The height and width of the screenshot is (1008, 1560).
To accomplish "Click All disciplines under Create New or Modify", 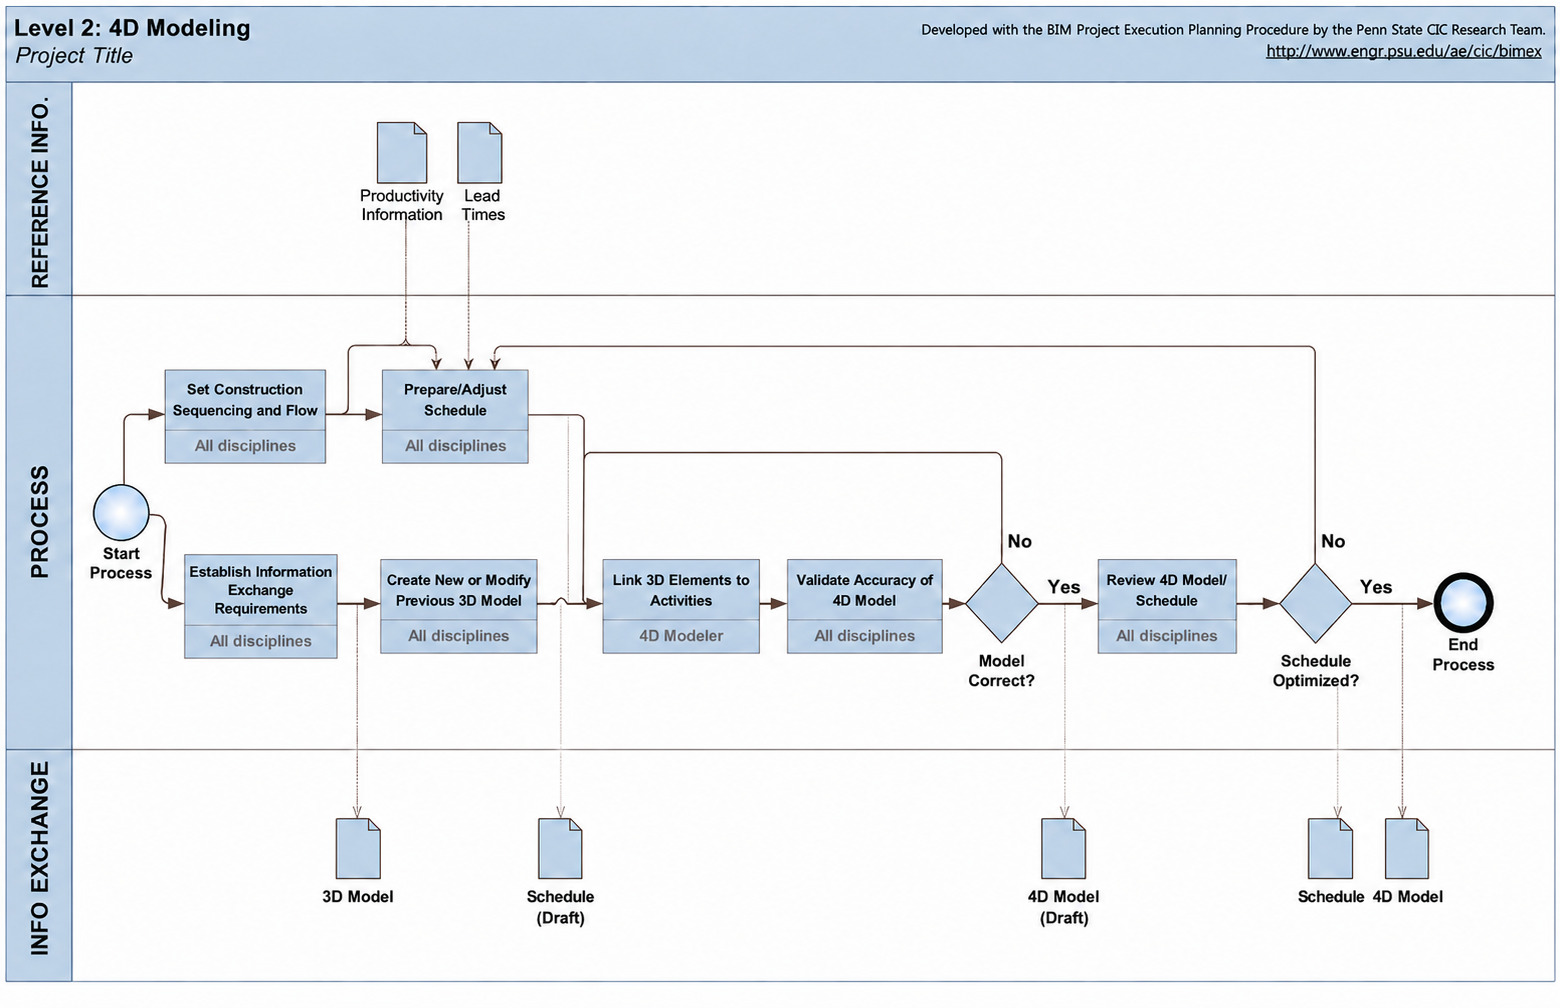I will point(459,636).
